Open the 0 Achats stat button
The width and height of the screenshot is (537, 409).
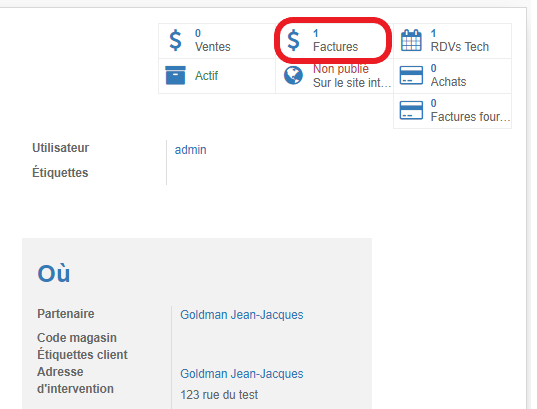coord(452,76)
